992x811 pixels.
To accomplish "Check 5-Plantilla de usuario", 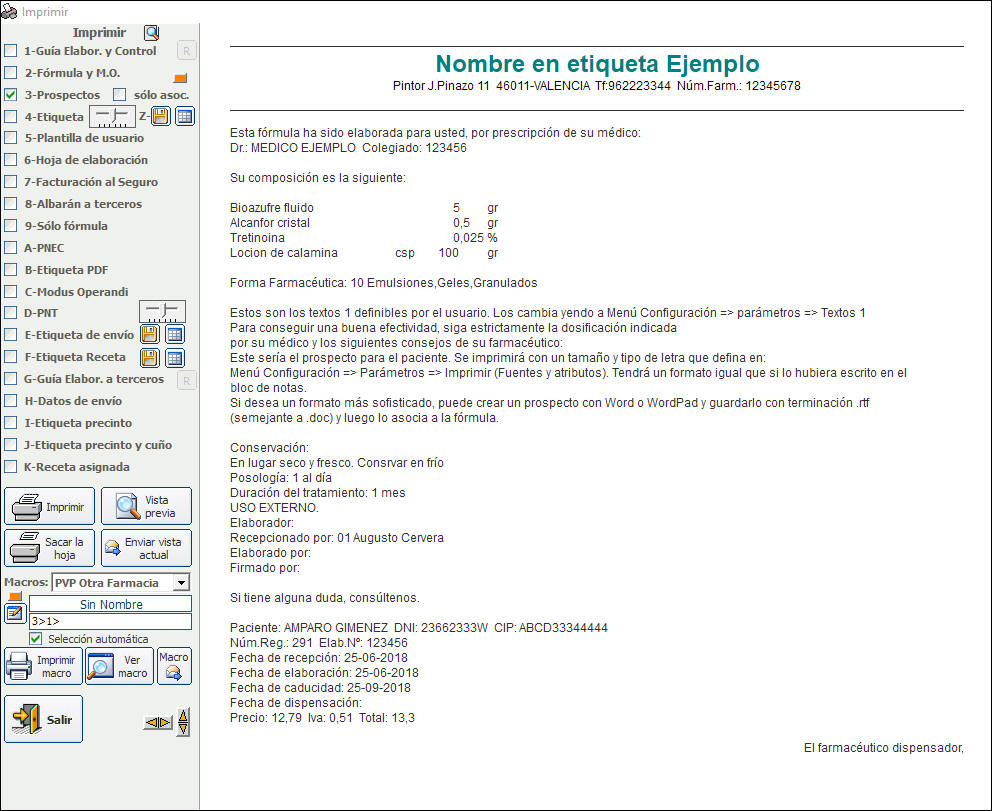I will [11, 138].
